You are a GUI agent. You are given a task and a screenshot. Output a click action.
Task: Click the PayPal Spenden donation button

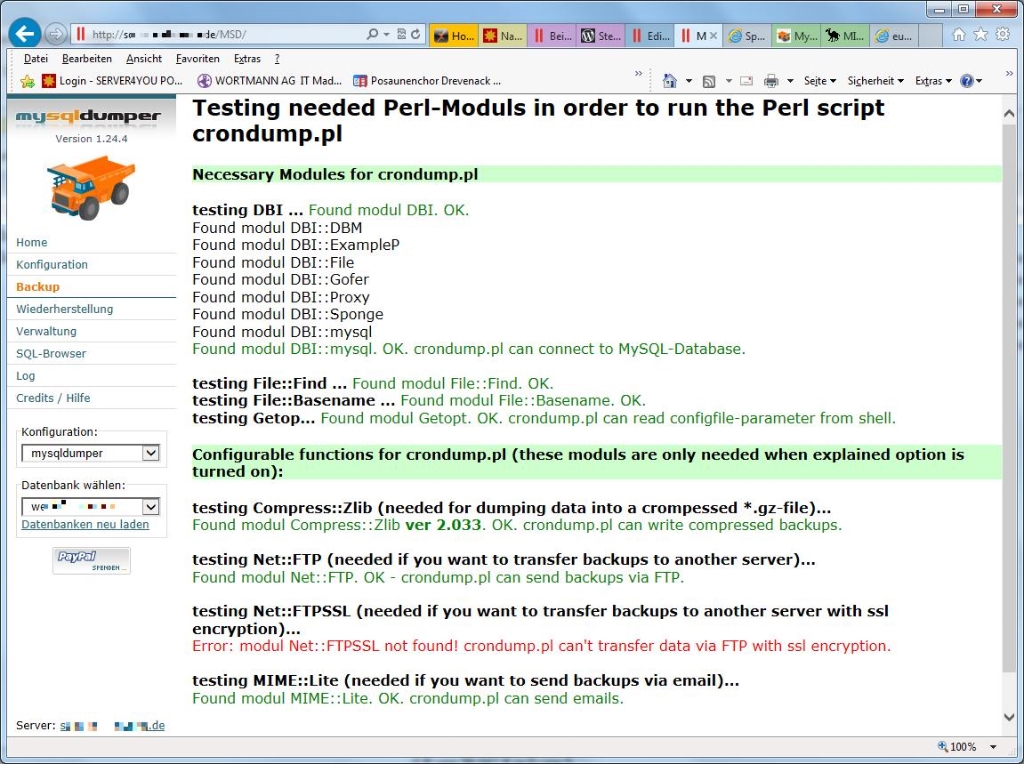point(91,560)
